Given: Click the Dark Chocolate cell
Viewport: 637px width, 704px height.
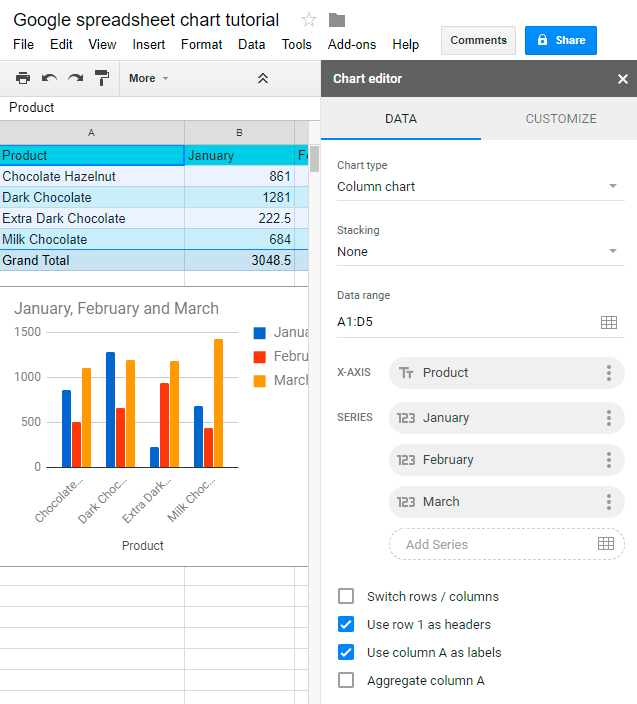Looking at the screenshot, I should (92, 198).
